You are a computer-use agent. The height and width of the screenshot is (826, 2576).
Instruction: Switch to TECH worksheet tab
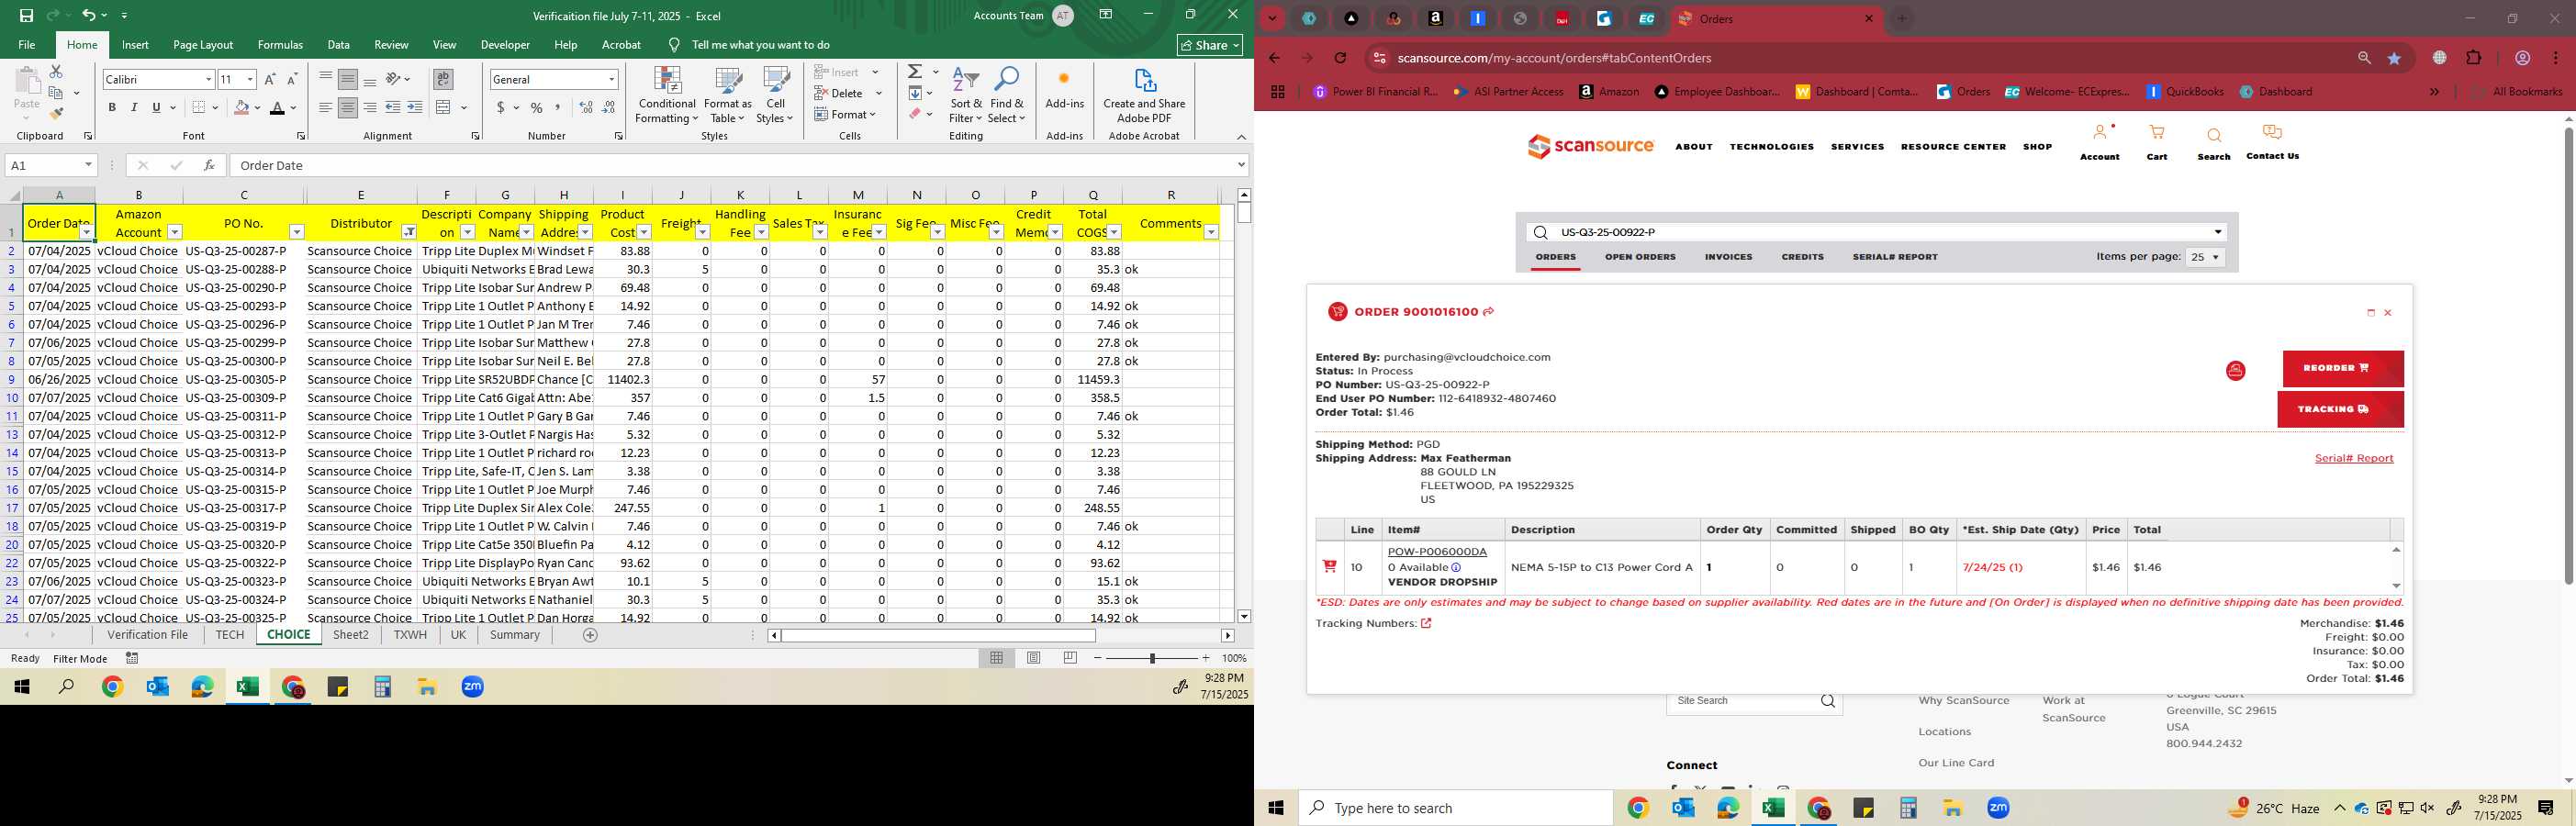[229, 635]
